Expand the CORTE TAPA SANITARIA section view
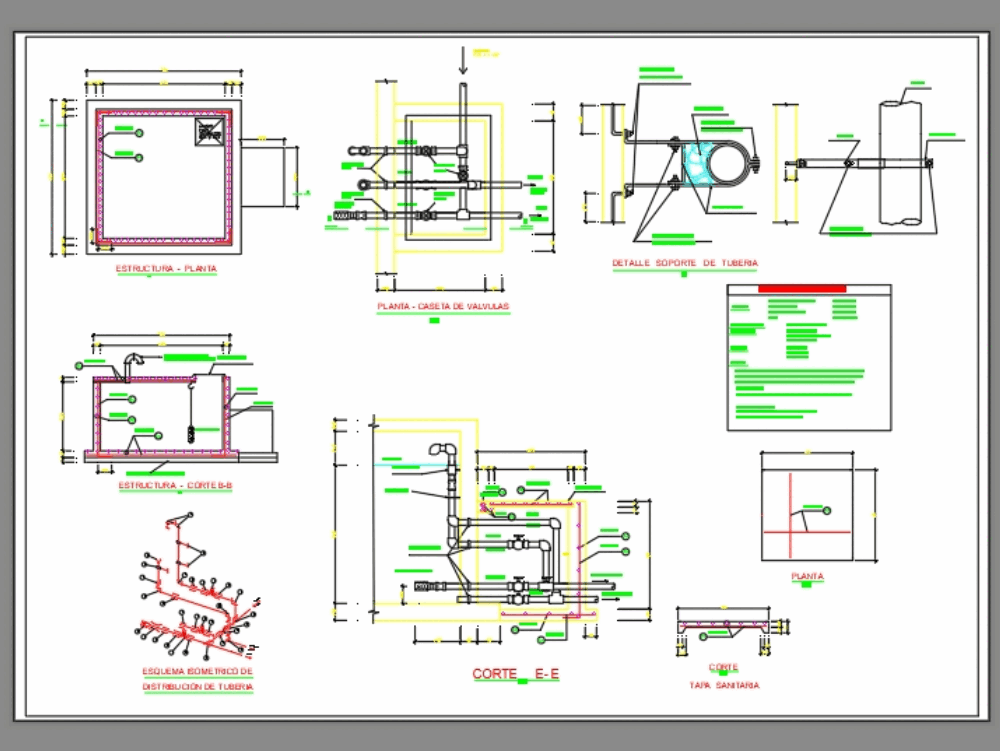Image resolution: width=1000 pixels, height=751 pixels. (724, 622)
